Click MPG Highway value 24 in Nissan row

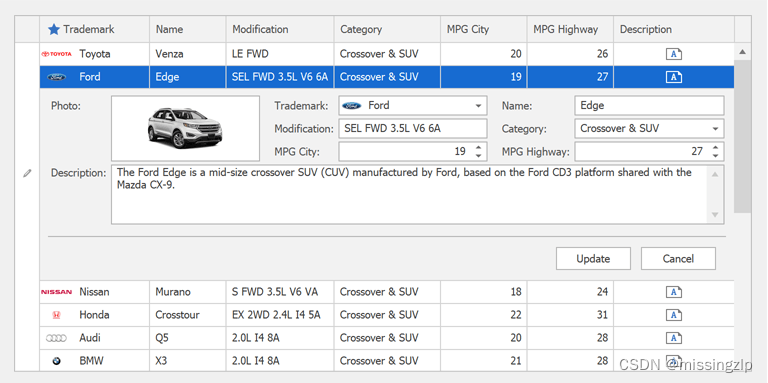pos(570,292)
